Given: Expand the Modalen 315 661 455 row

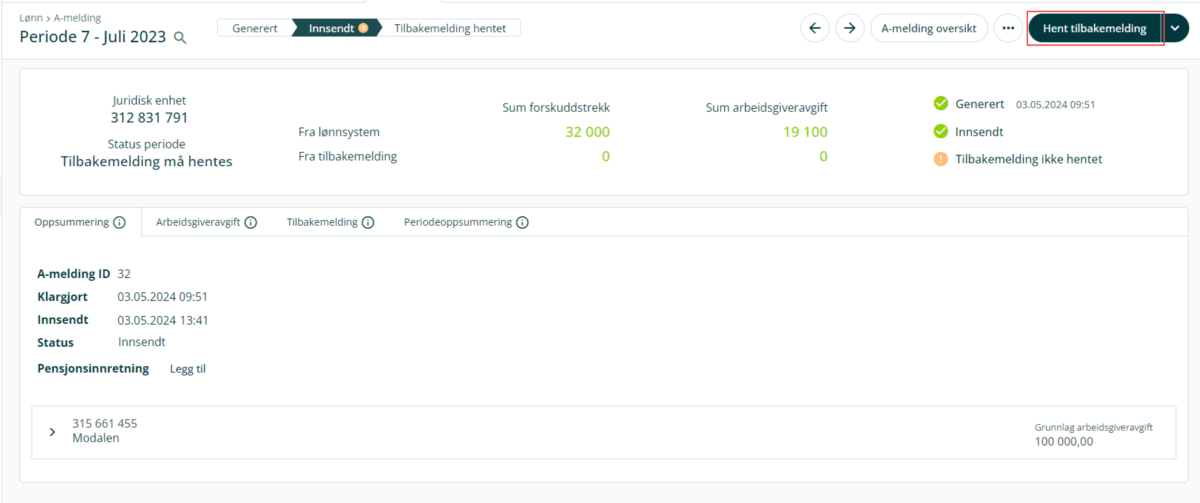Looking at the screenshot, I should tap(52, 431).
